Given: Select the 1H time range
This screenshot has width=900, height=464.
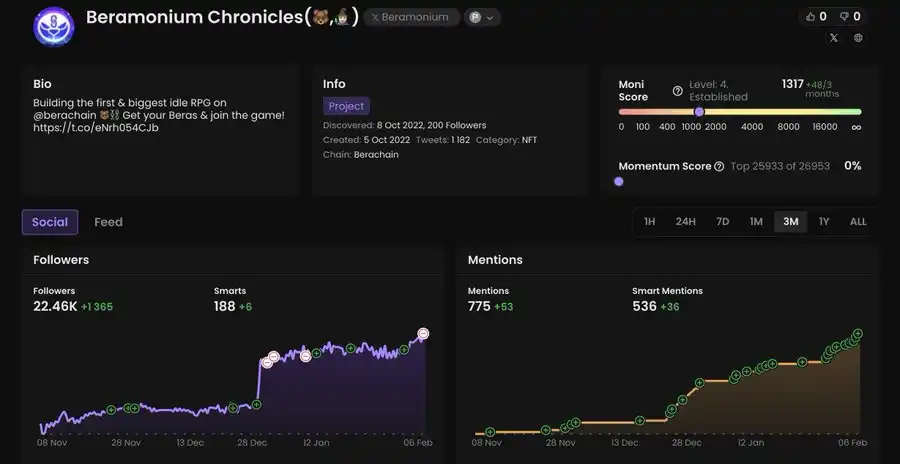Looking at the screenshot, I should pyautogui.click(x=649, y=222).
